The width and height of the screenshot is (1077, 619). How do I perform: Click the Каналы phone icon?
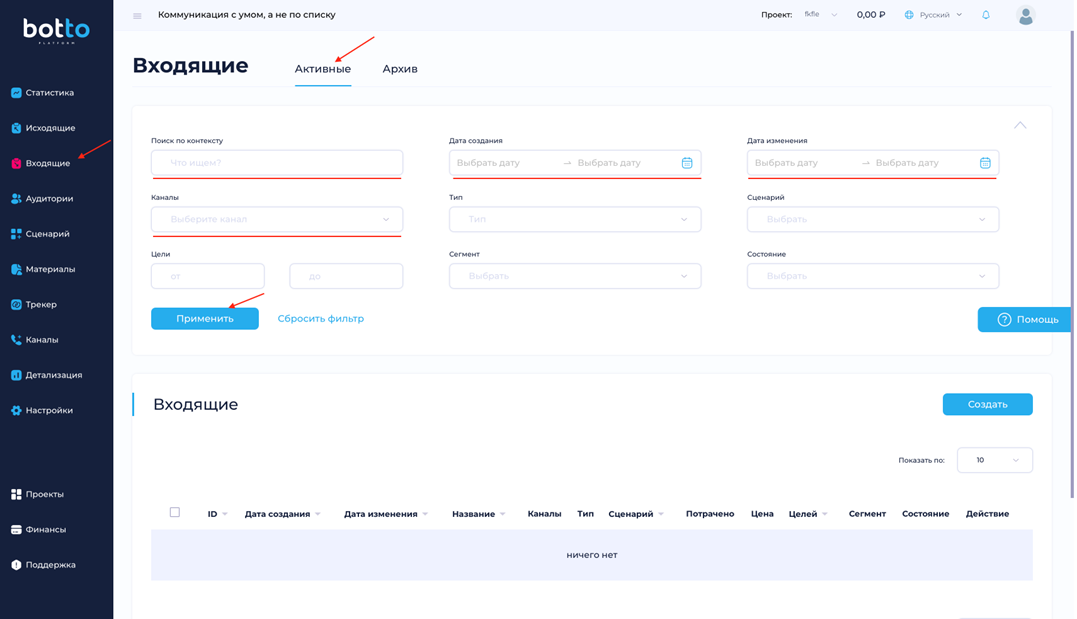(x=16, y=339)
